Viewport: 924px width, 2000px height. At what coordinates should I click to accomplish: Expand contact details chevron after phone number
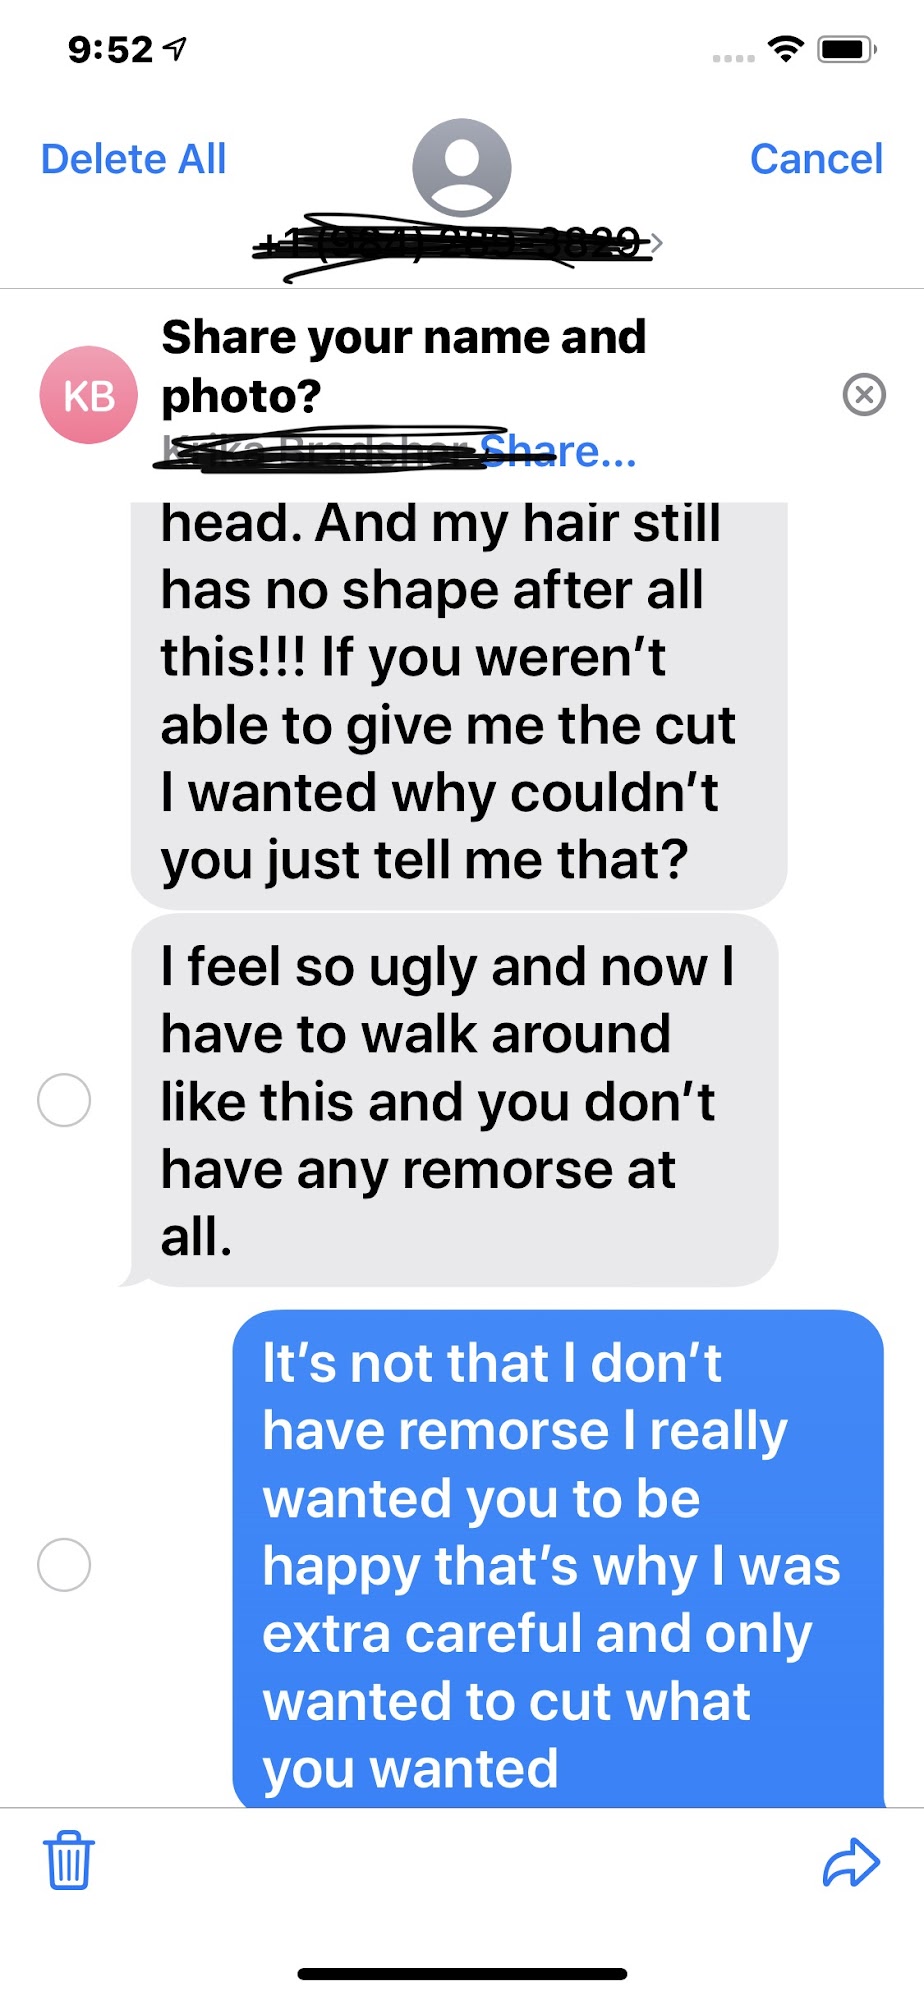[657, 242]
